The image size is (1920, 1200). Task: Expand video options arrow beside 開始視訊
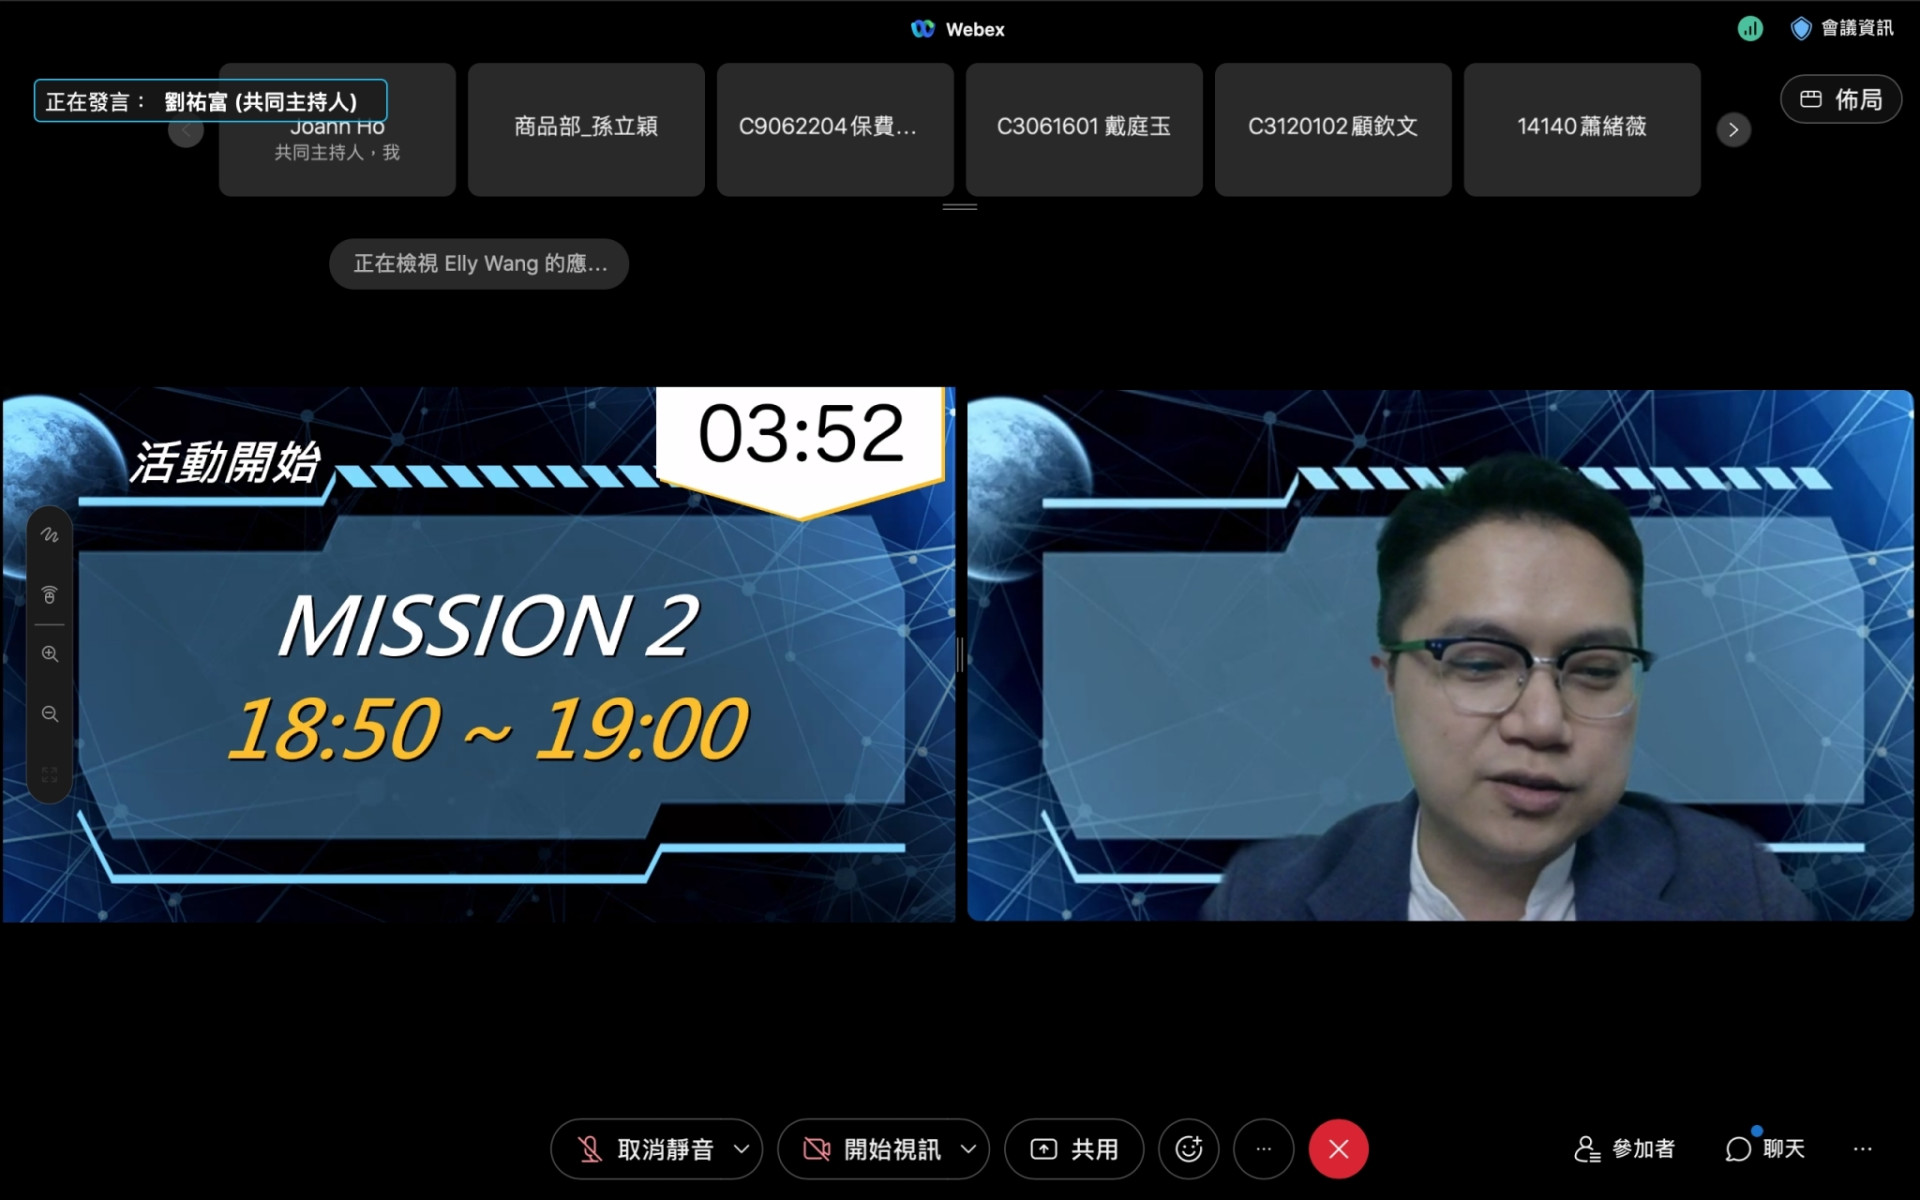[968, 1149]
